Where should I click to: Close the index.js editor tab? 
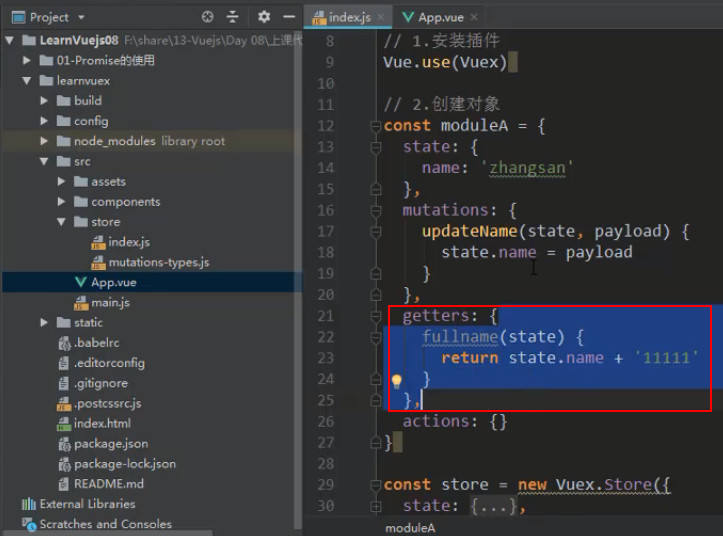[x=381, y=17]
